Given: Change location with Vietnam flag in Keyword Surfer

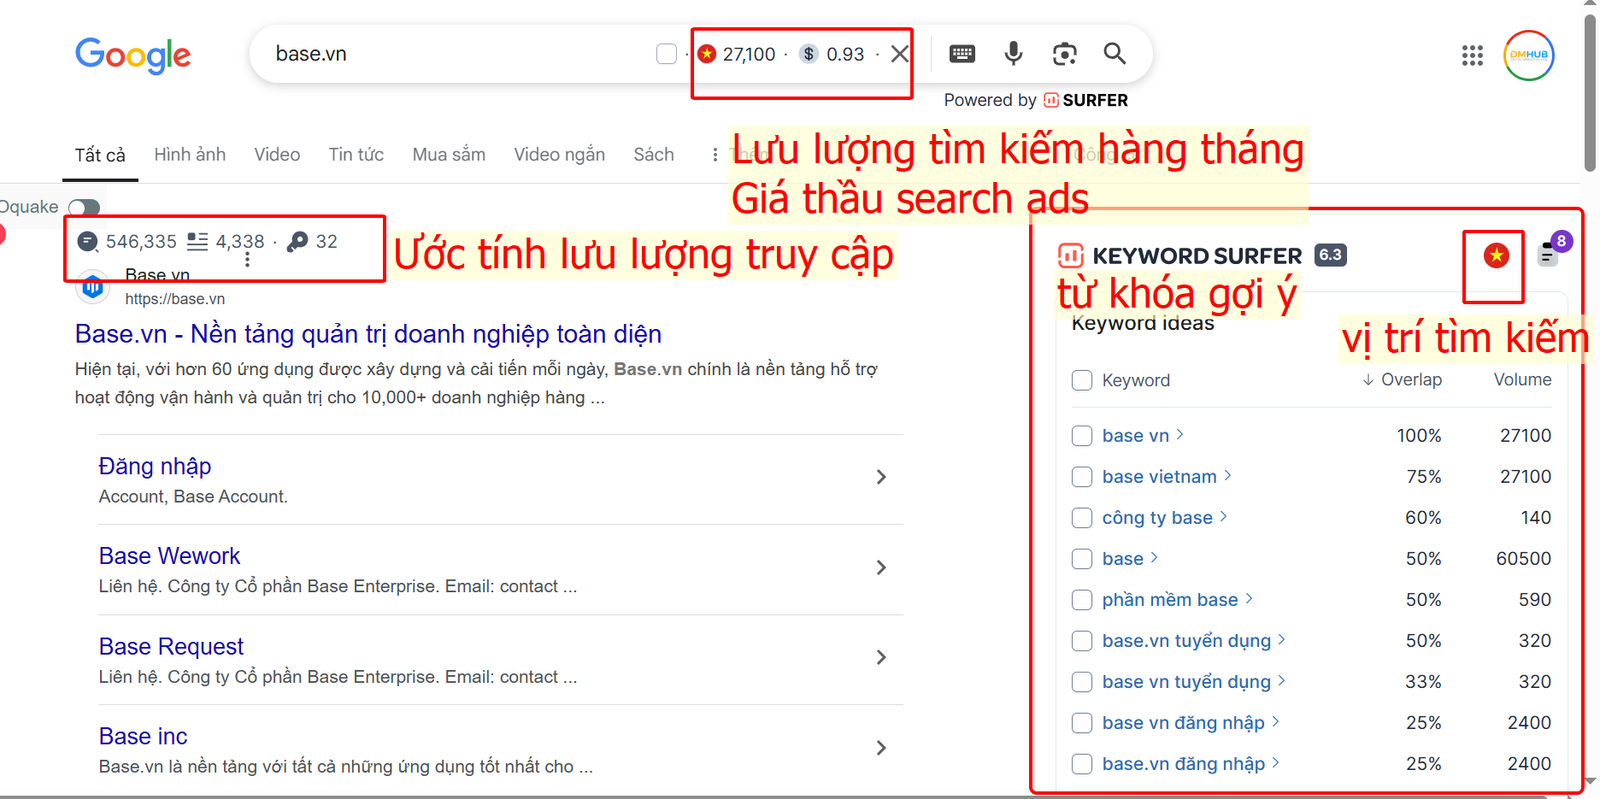Looking at the screenshot, I should point(1496,256).
